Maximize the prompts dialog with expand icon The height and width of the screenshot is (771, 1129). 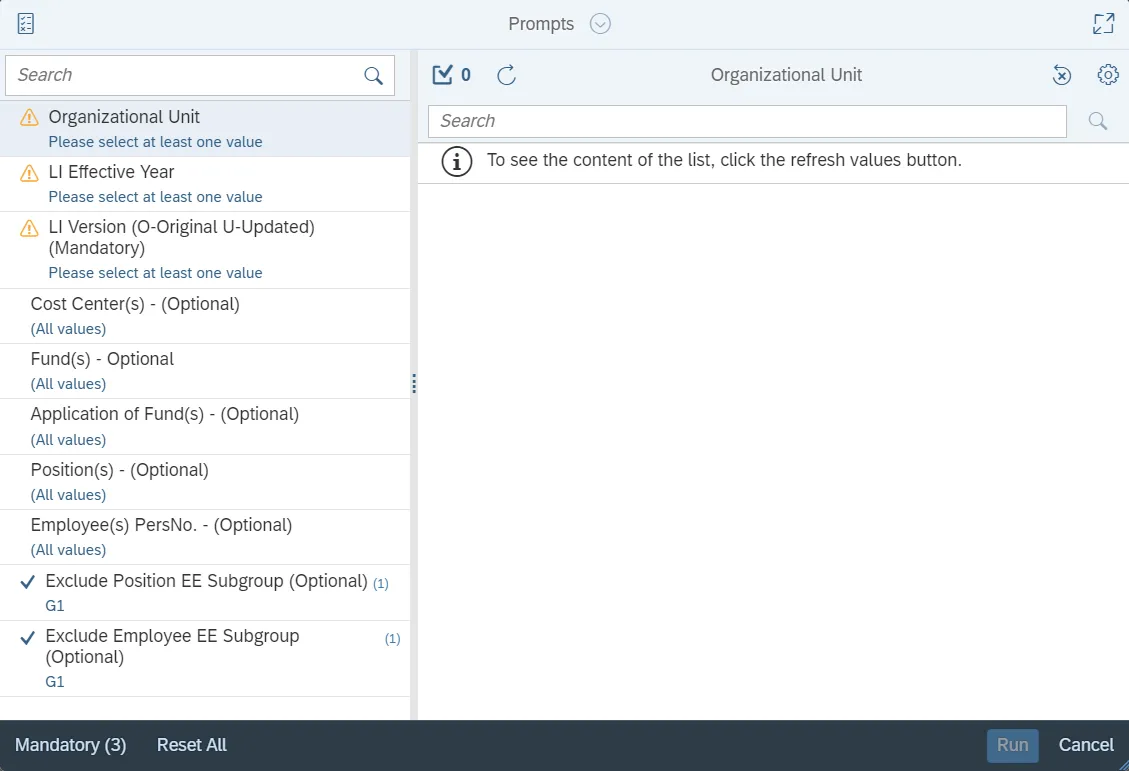pyautogui.click(x=1103, y=24)
